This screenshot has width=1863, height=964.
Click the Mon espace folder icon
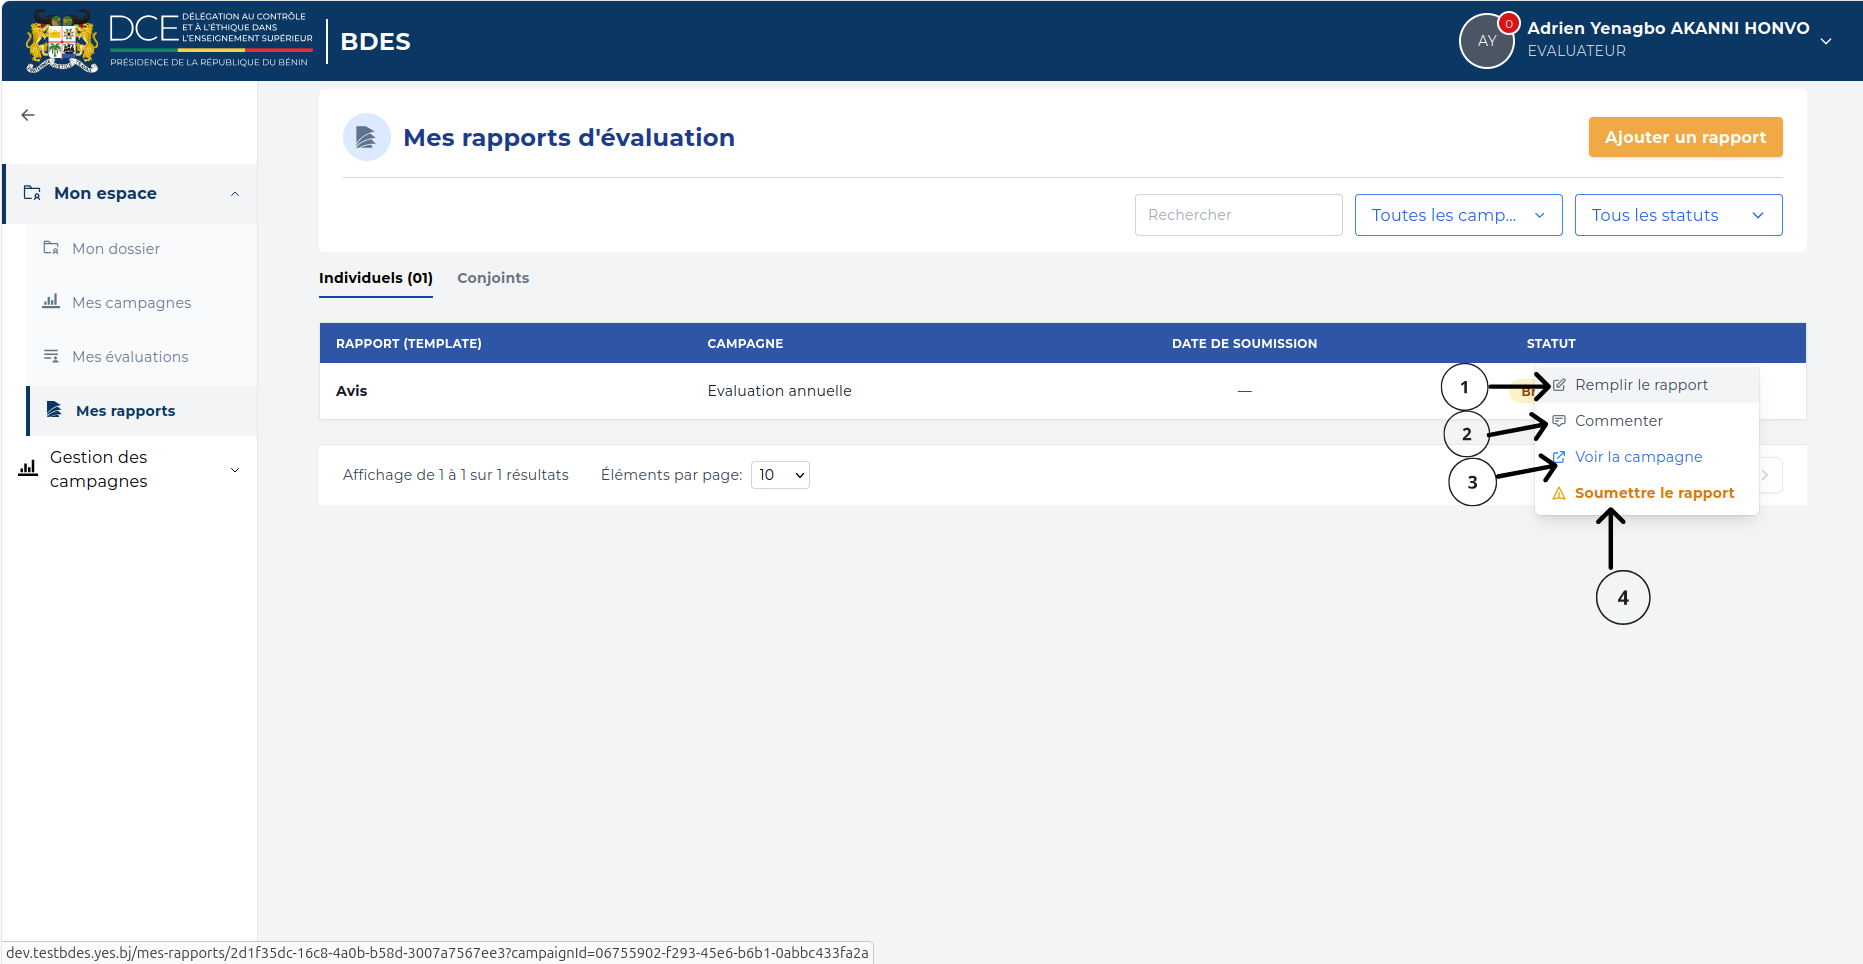[32, 193]
